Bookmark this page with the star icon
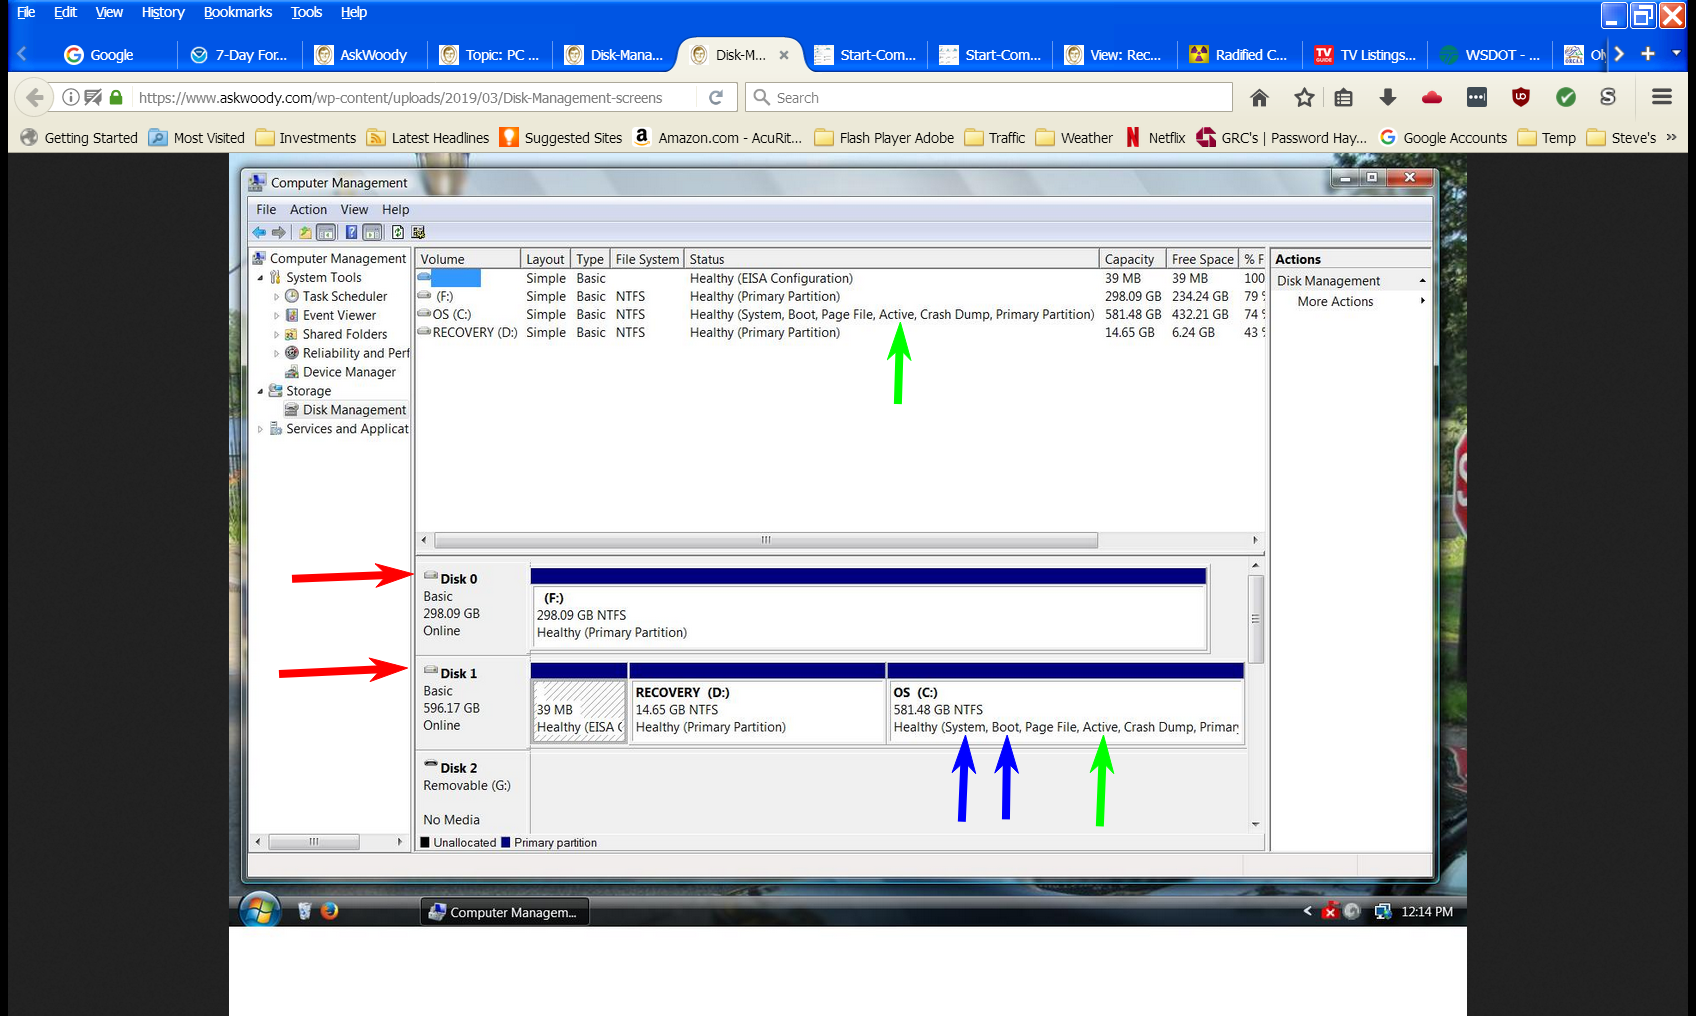This screenshot has height=1016, width=1696. pyautogui.click(x=1303, y=98)
